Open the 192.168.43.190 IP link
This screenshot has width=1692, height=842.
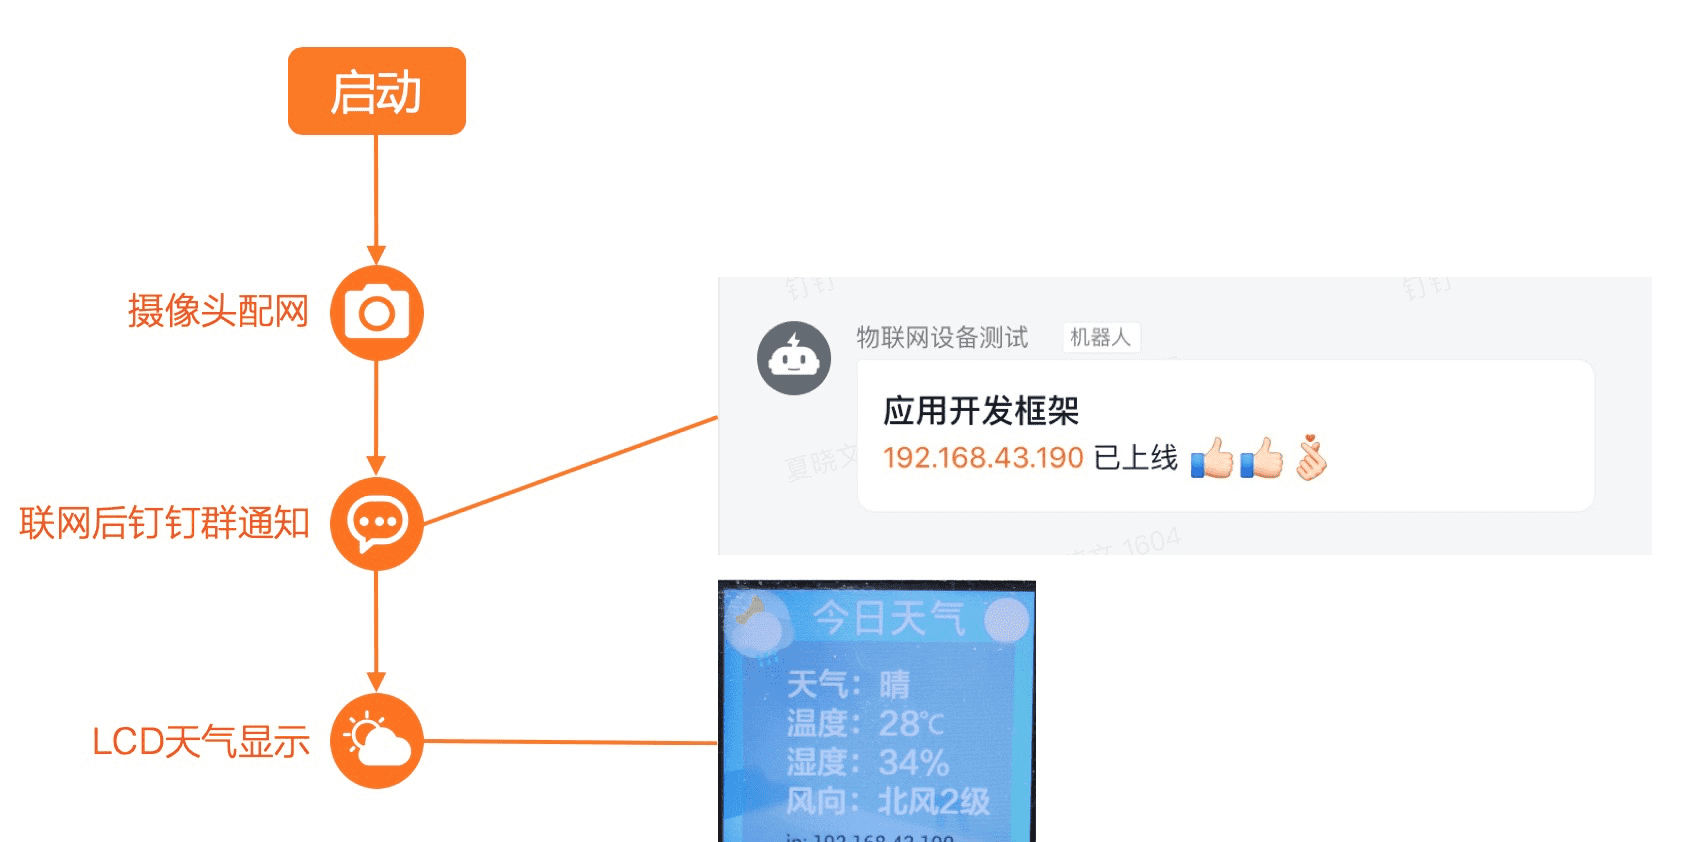point(983,458)
